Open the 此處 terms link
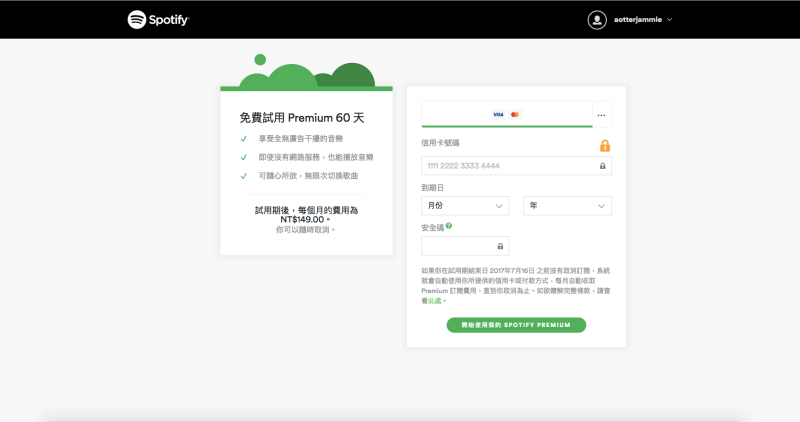Viewport: 800px width, 422px height. coord(434,301)
